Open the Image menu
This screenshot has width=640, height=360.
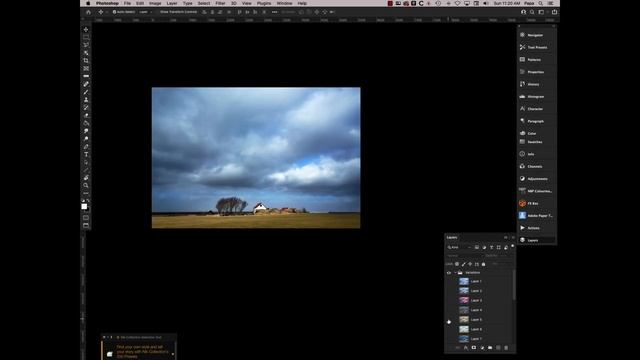click(155, 3)
